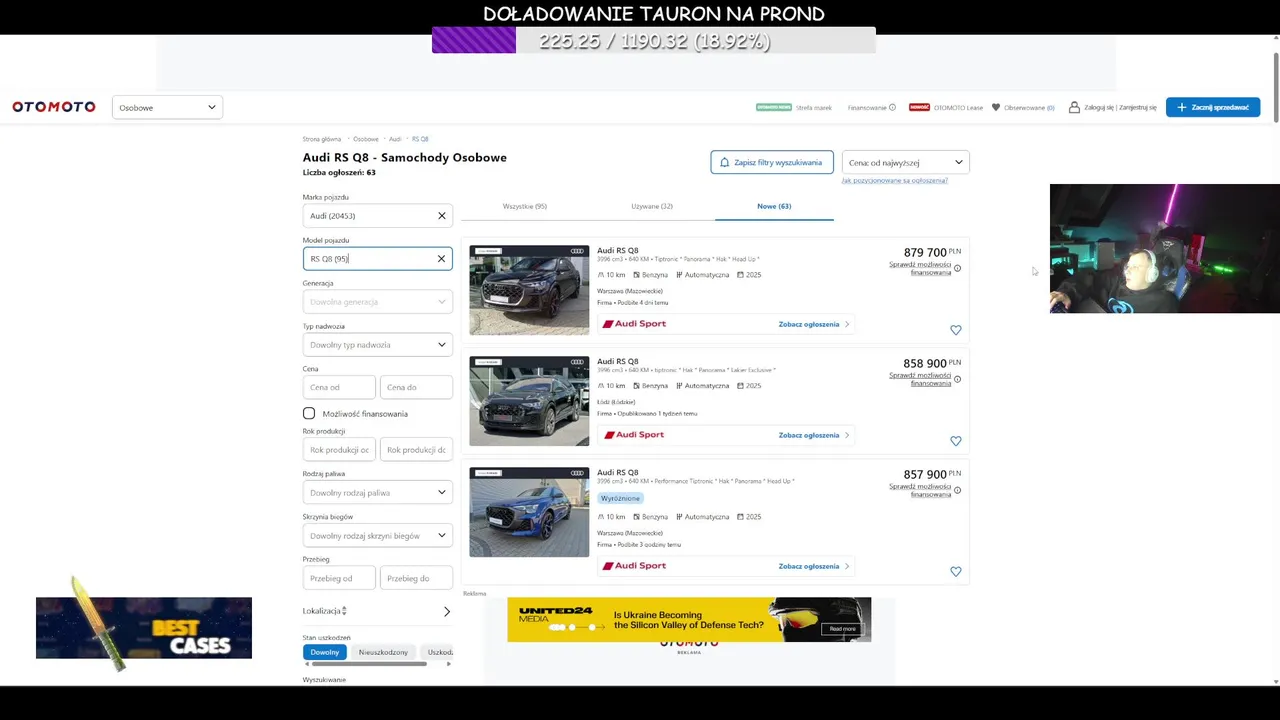Open the Dowolny typ nadwozia dropdown

coord(377,345)
